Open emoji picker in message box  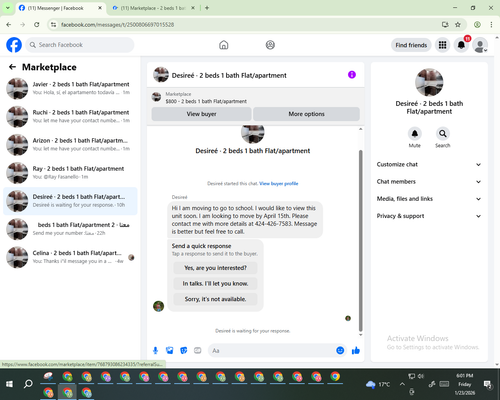(340, 350)
